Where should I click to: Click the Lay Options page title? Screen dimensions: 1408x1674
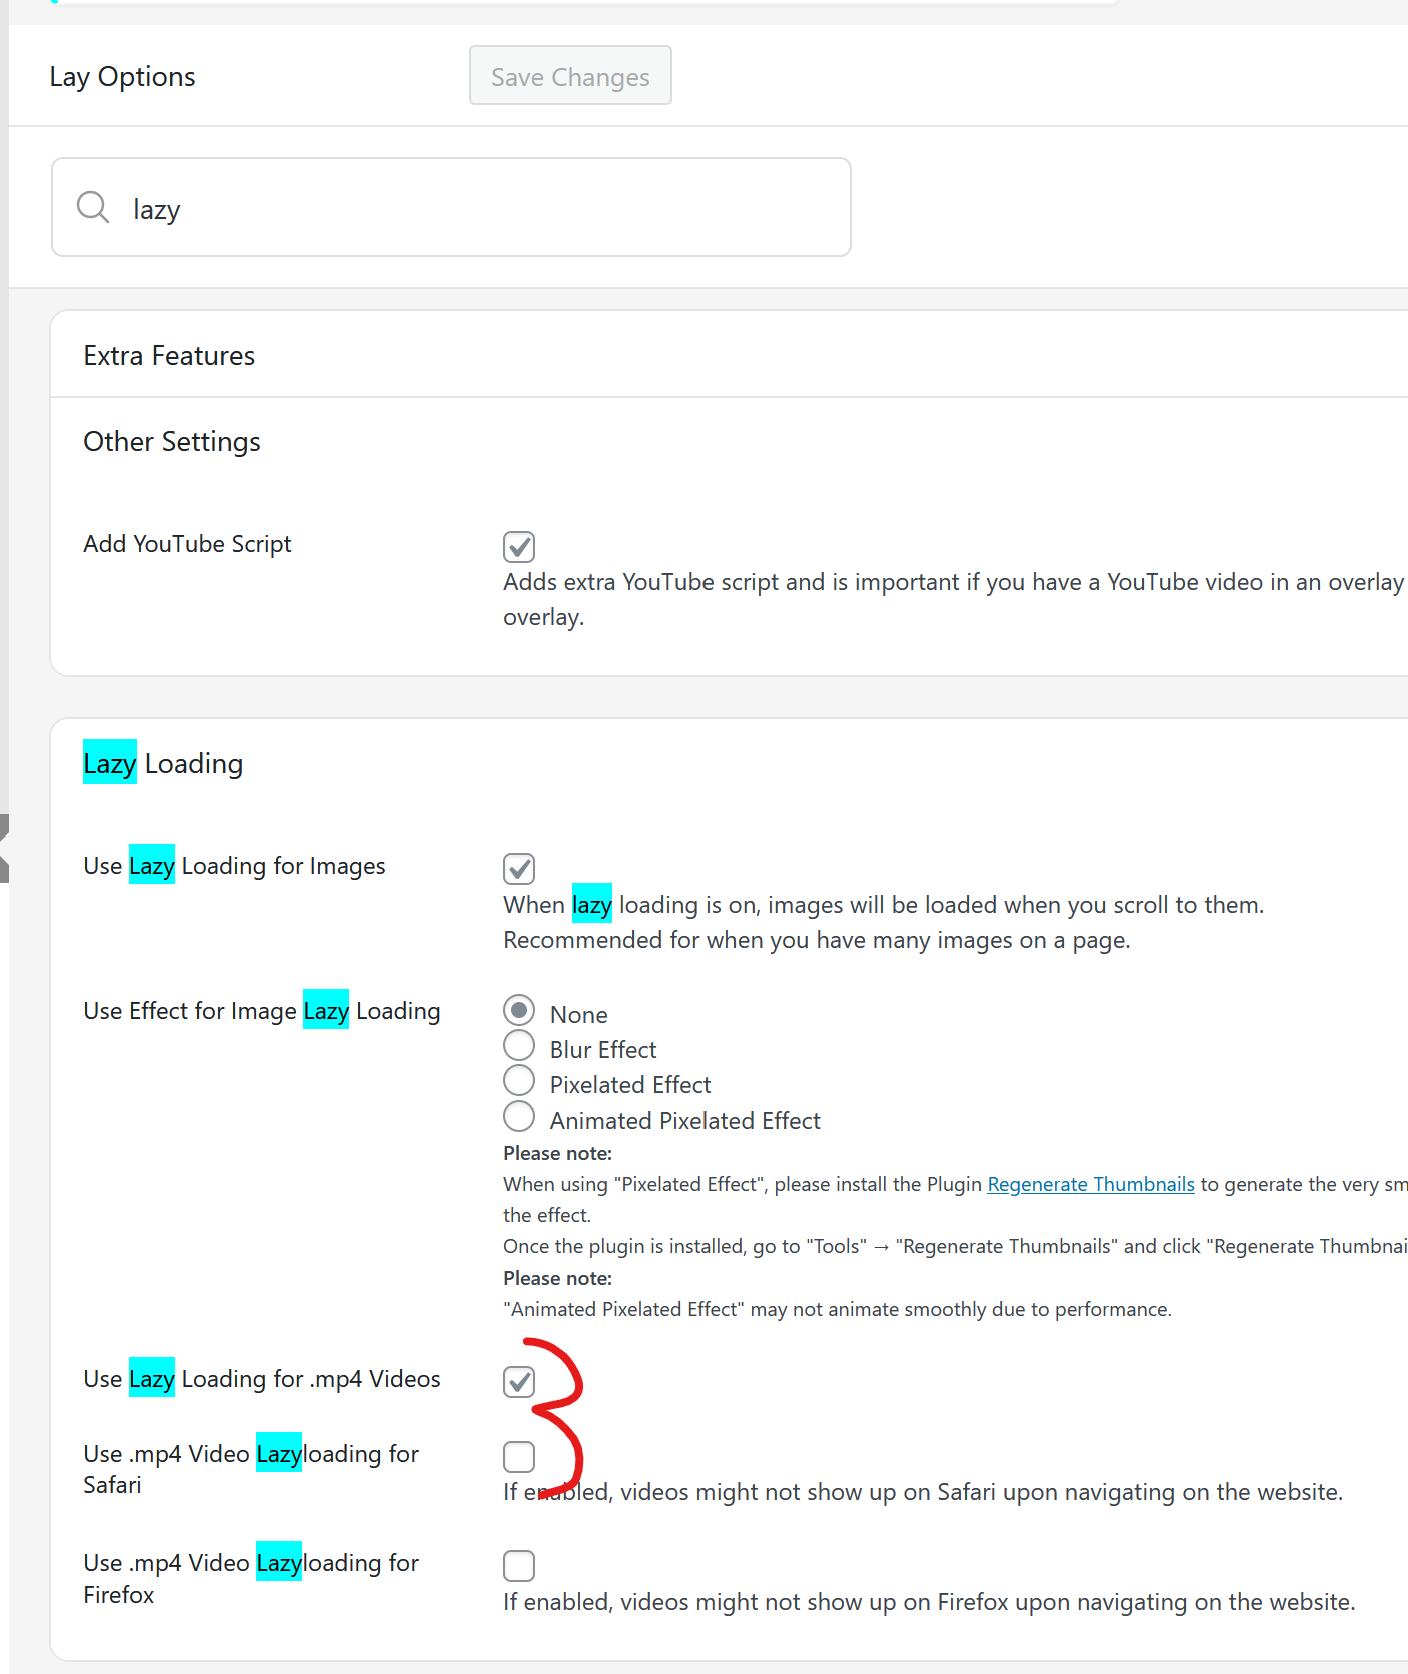pos(122,77)
